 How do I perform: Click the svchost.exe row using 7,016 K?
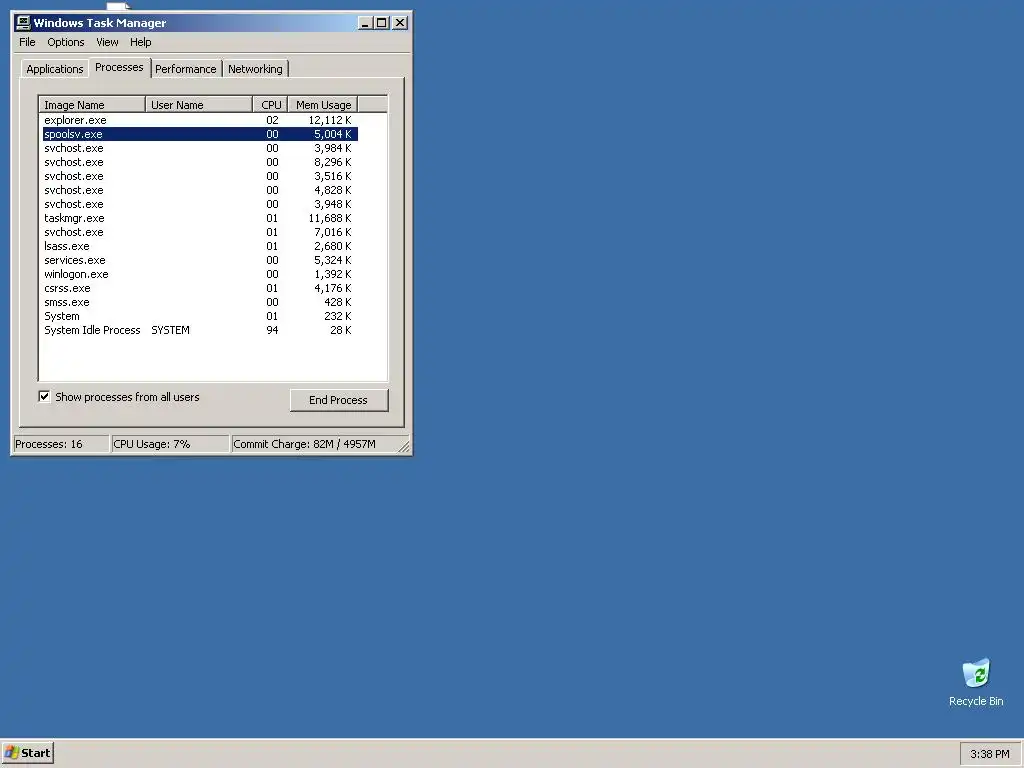pos(200,232)
